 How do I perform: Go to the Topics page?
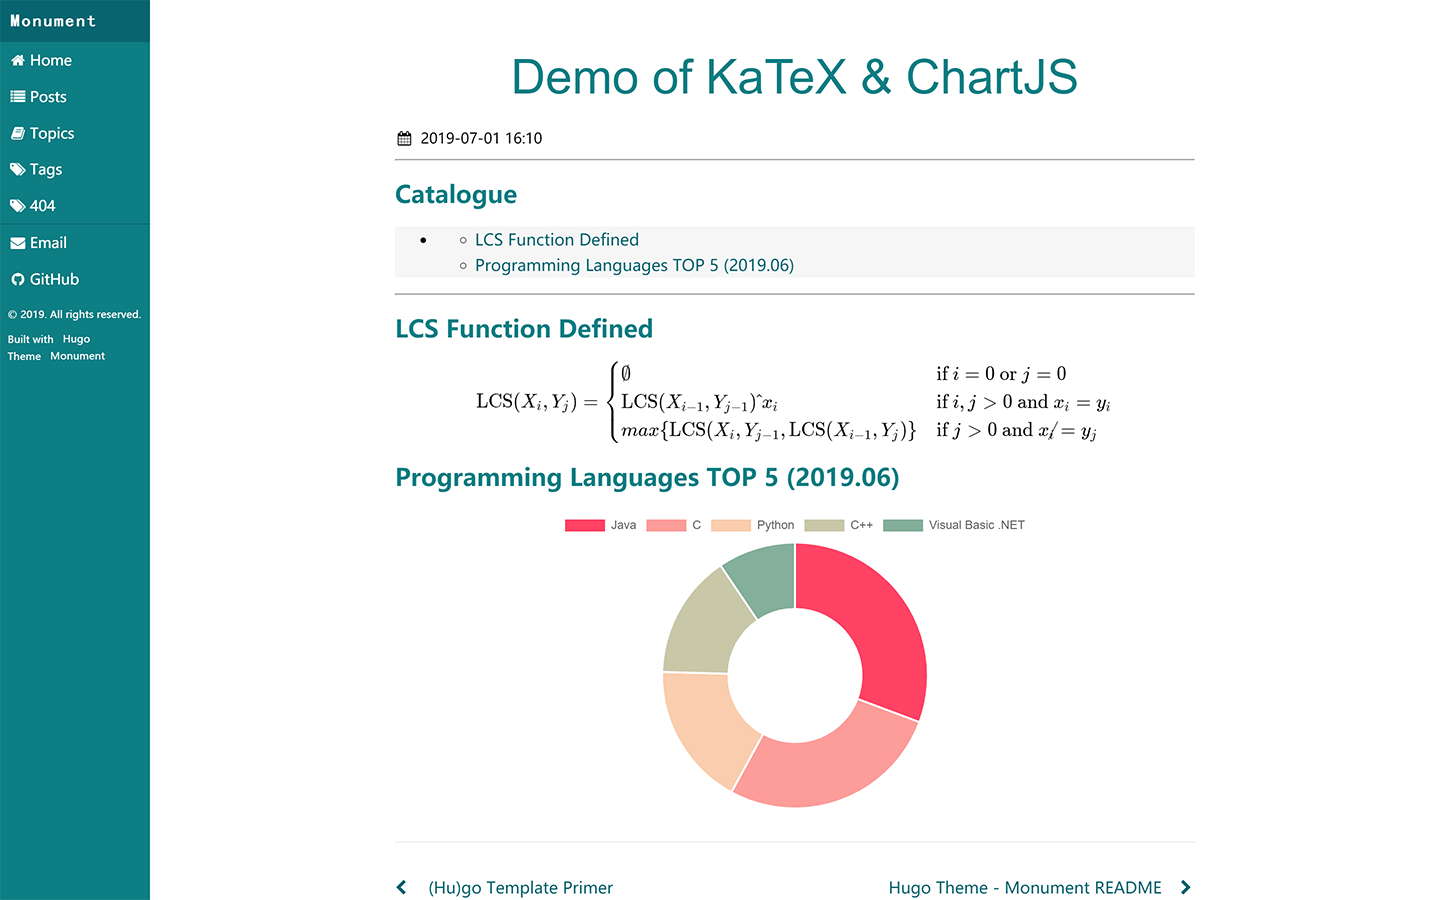pyautogui.click(x=75, y=133)
